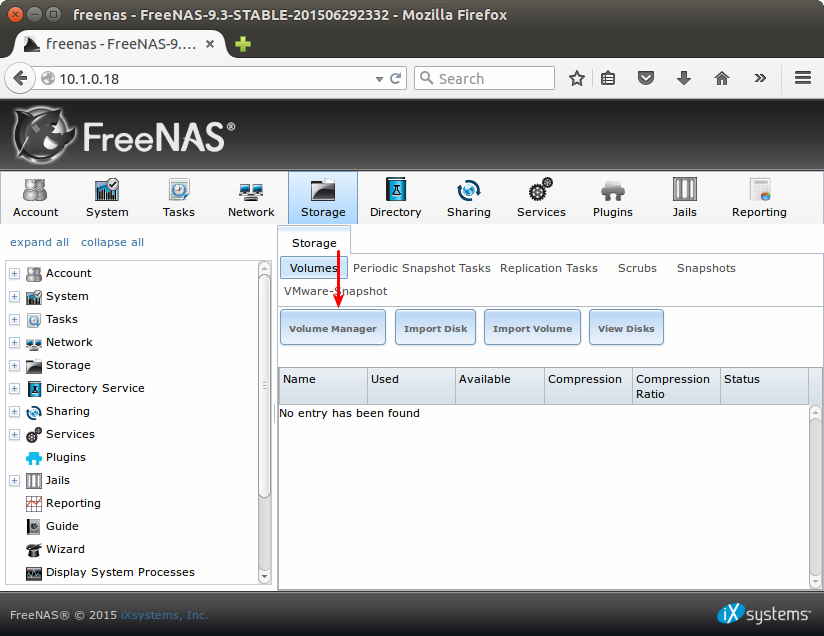Viewport: 824px width, 636px height.
Task: Open the System toolbar icon
Action: pos(107,198)
